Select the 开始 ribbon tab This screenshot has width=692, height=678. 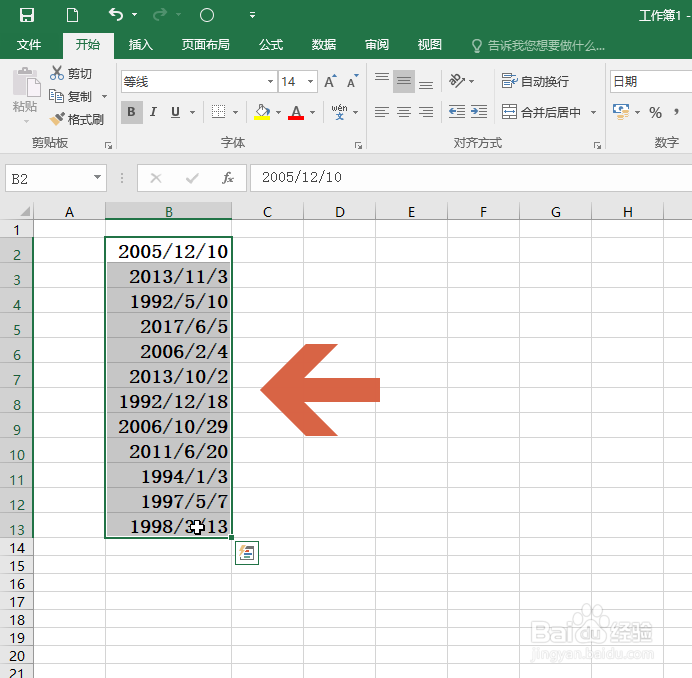[88, 45]
